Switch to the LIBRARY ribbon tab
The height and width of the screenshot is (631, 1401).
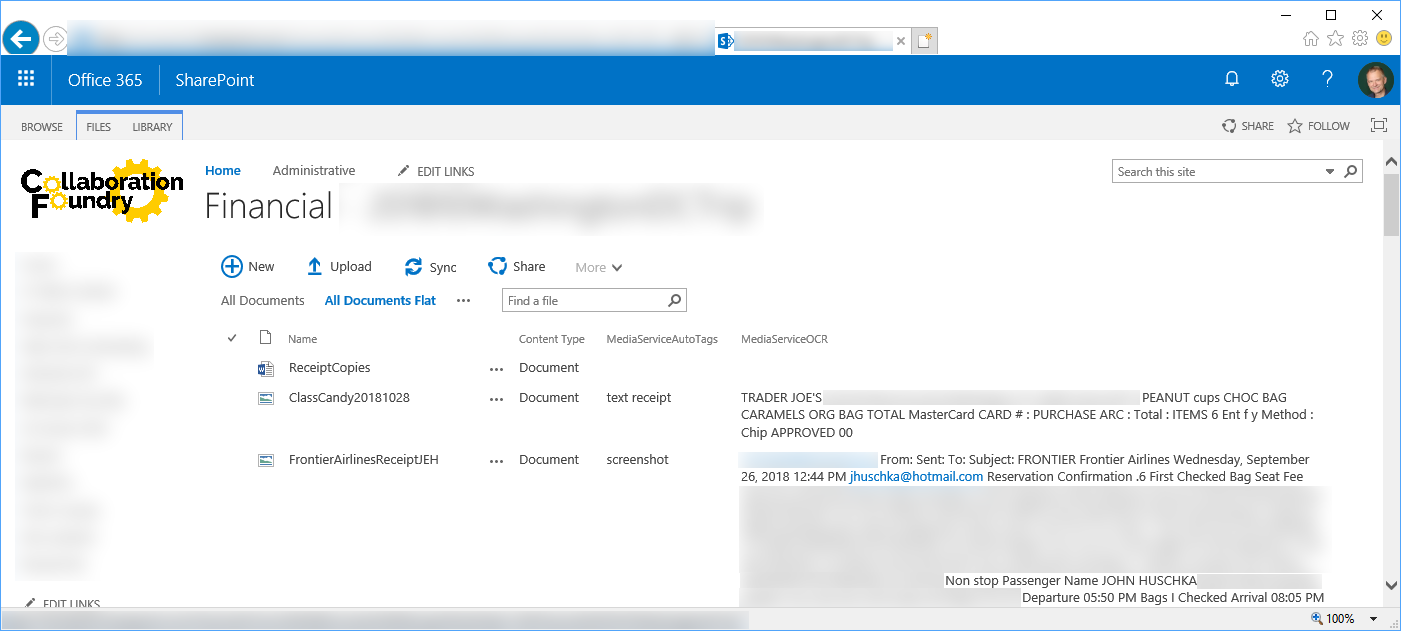coord(152,127)
